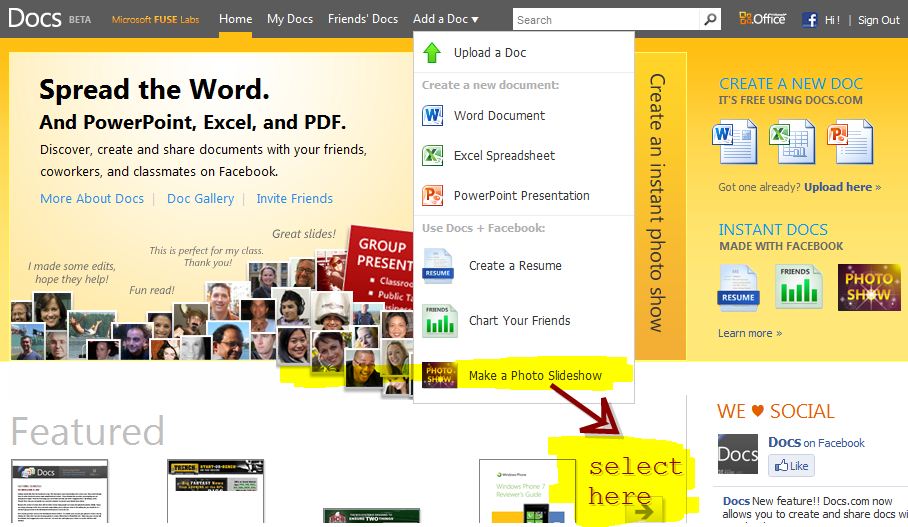The height and width of the screenshot is (527, 908).
Task: Click the green next arrow in Featured
Action: coord(644,511)
